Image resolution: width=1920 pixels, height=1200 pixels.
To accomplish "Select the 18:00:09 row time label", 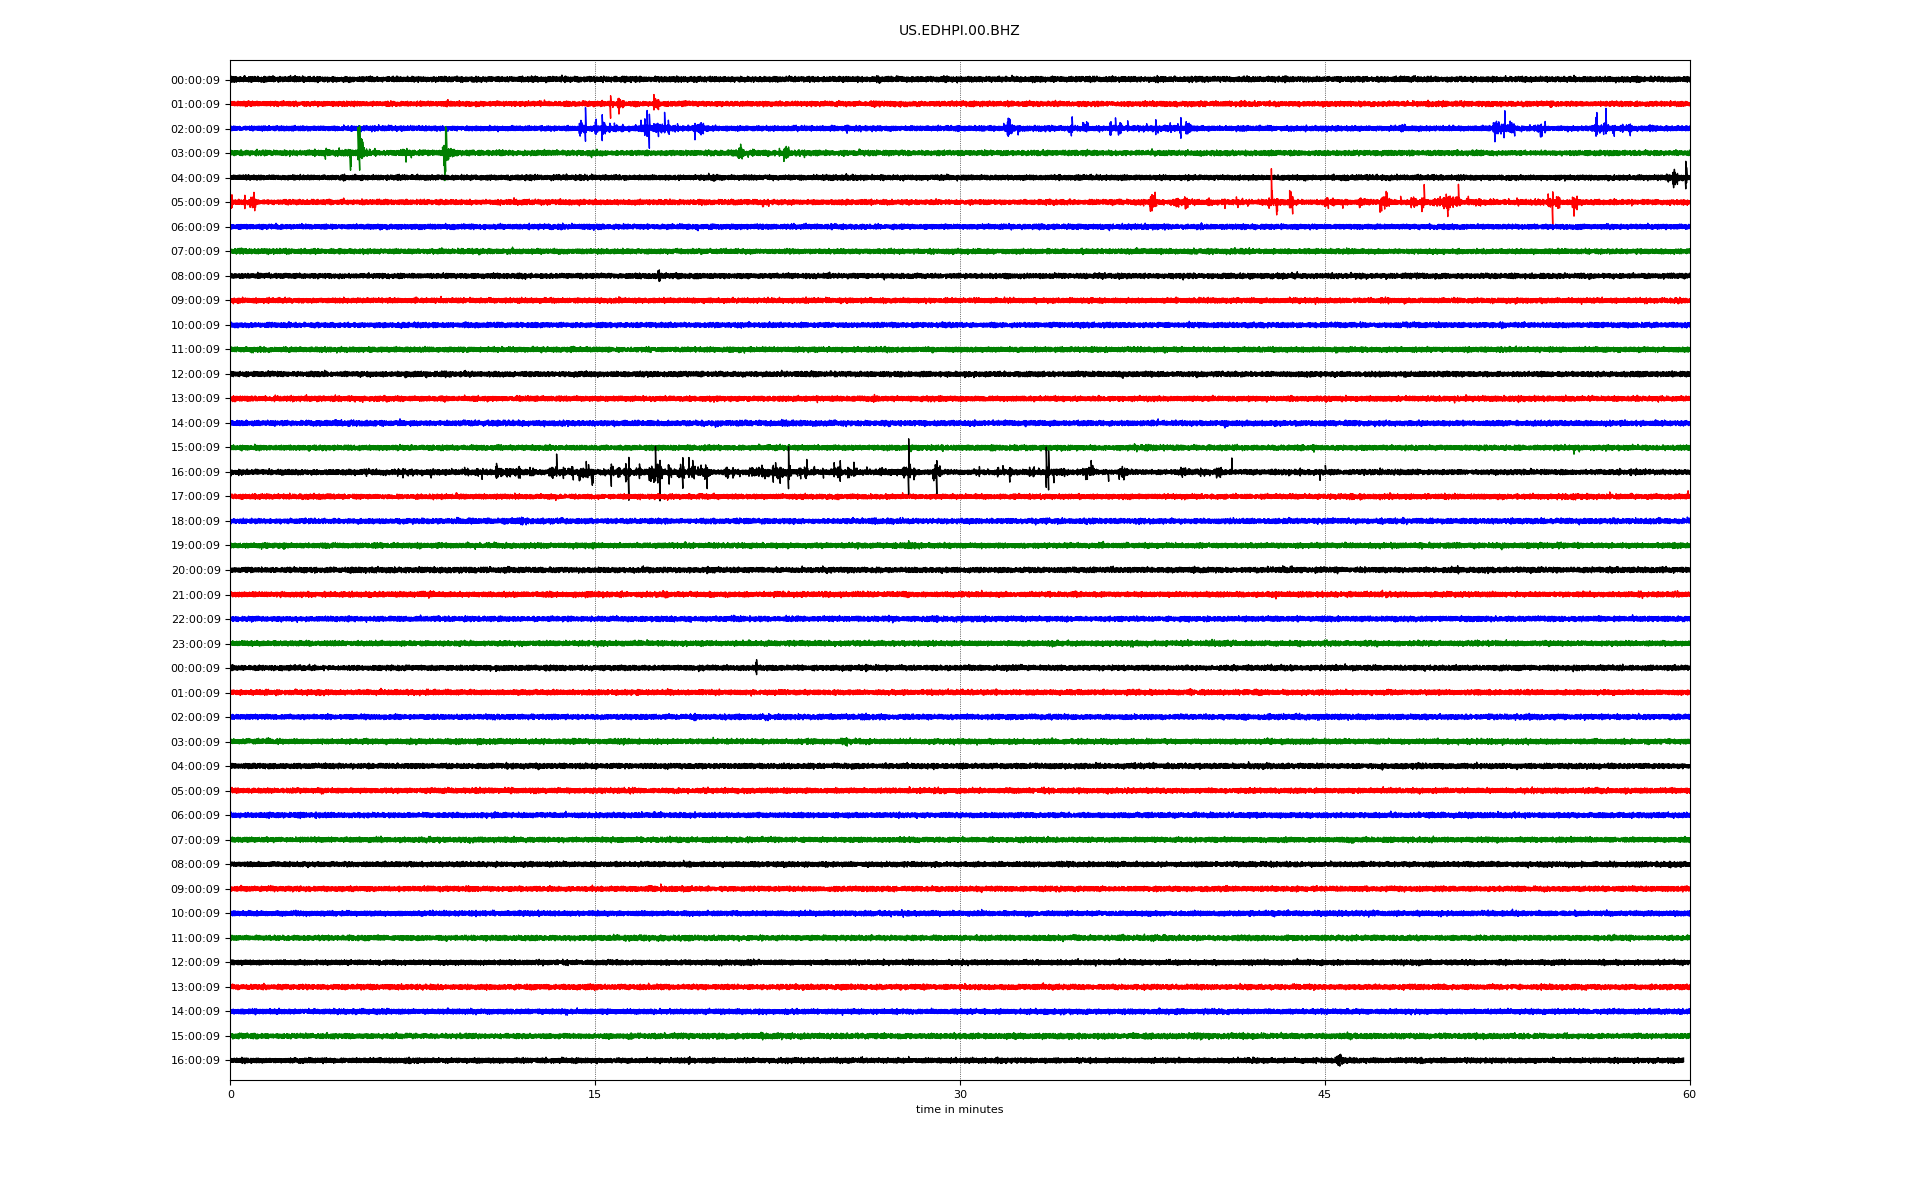I will (195, 521).
